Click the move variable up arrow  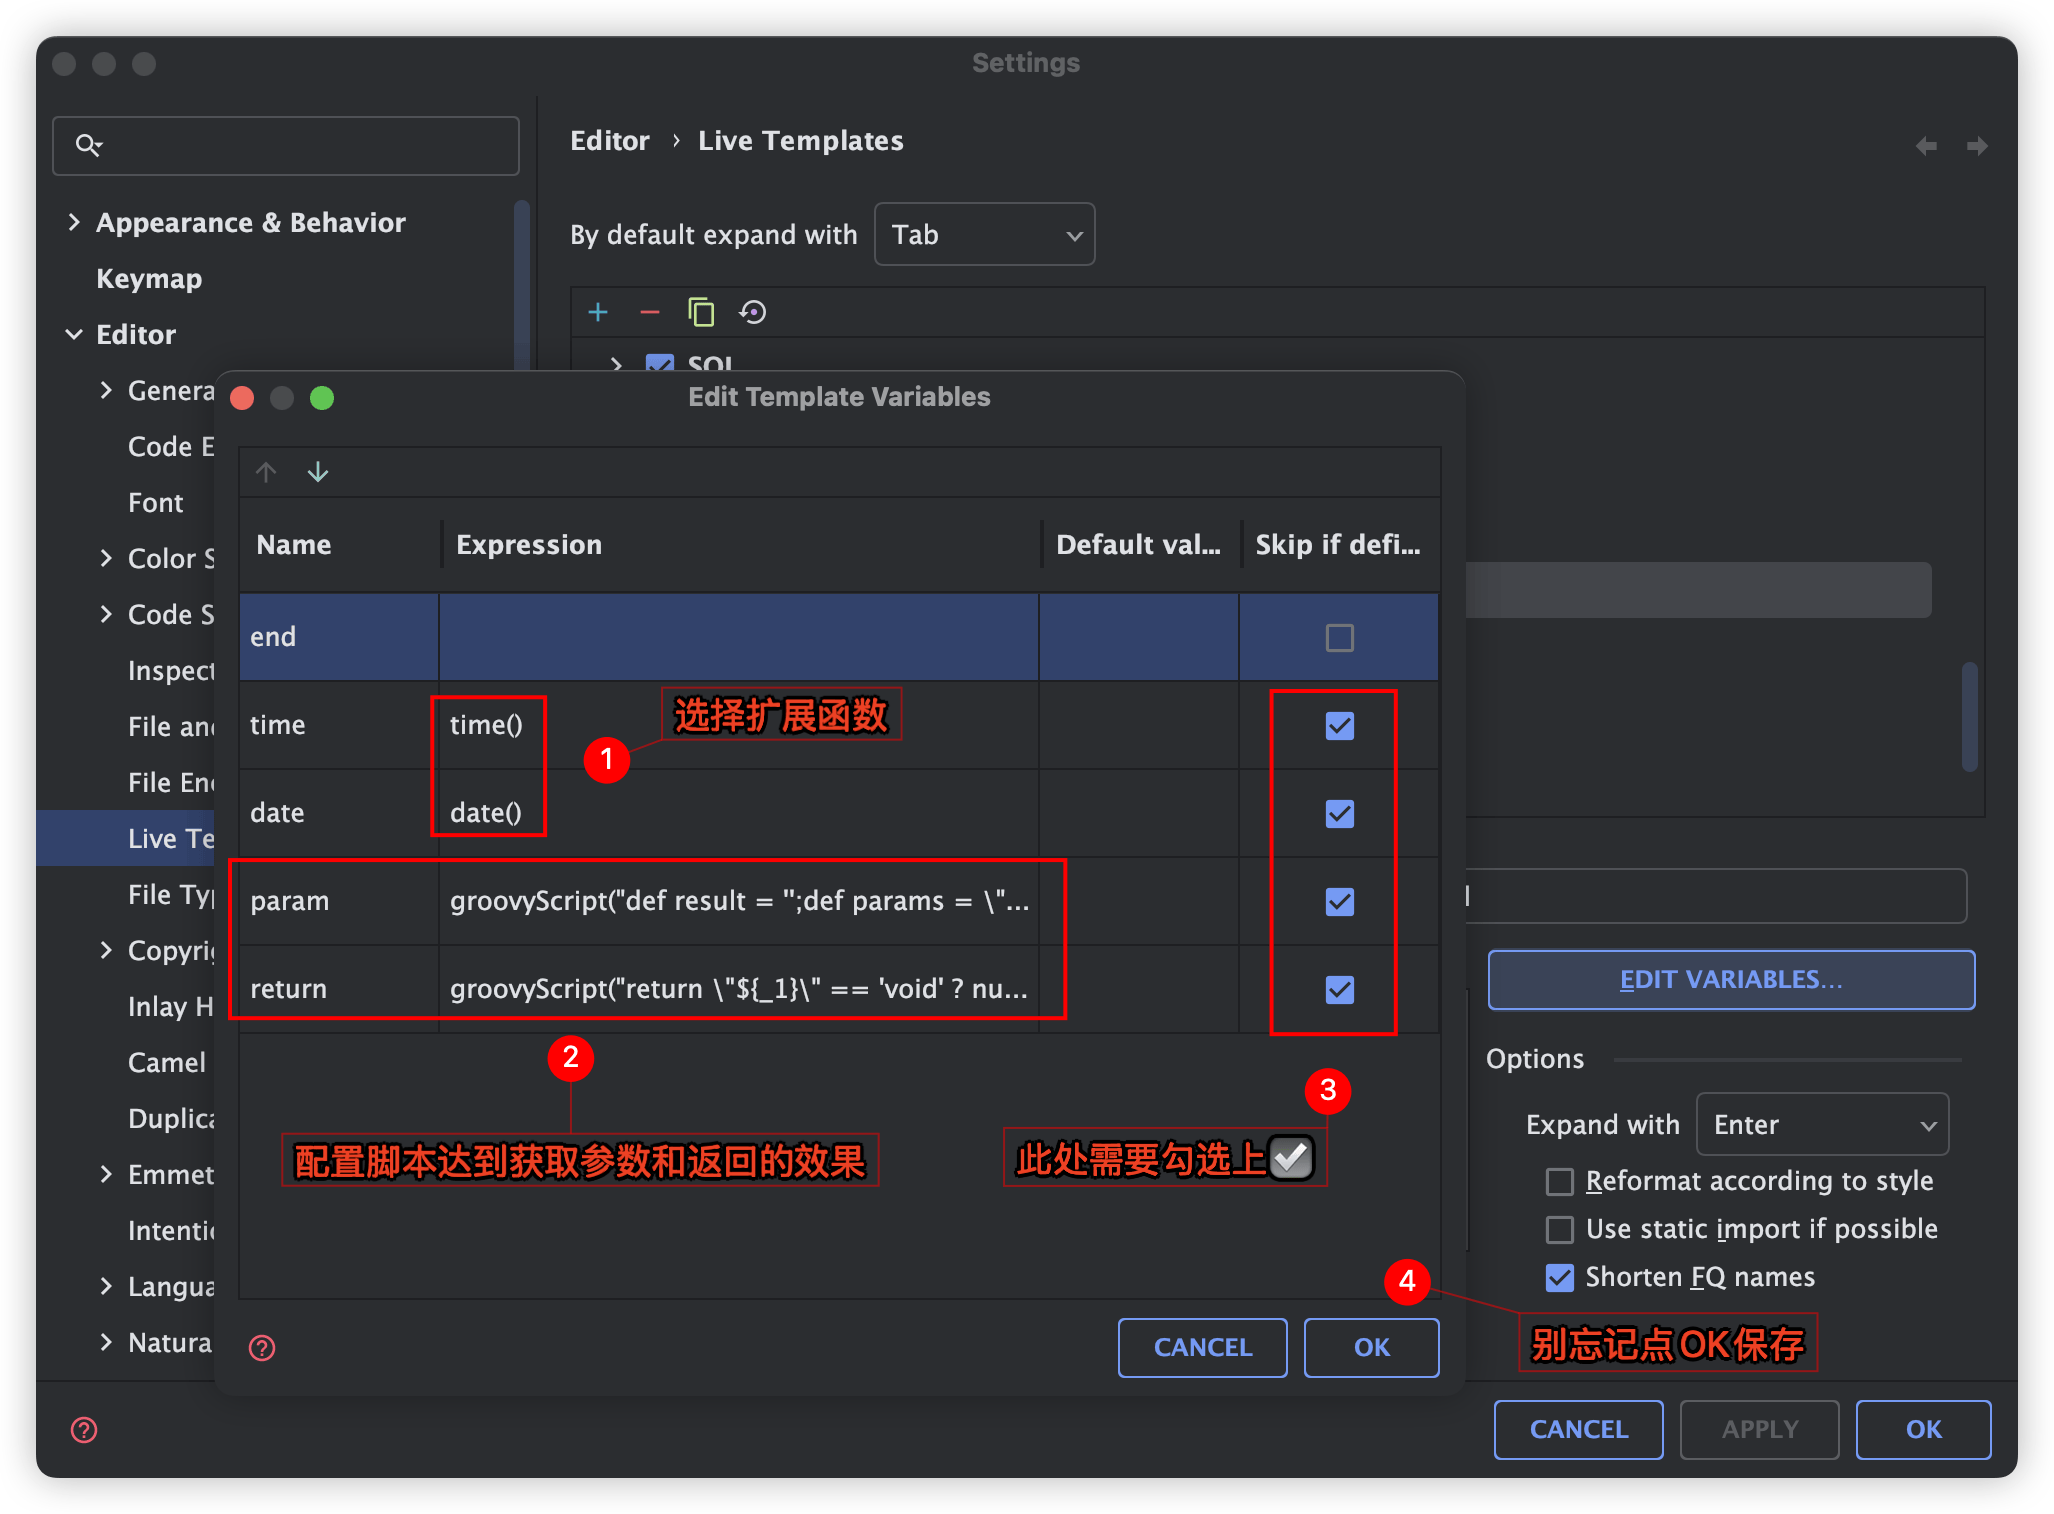266,471
